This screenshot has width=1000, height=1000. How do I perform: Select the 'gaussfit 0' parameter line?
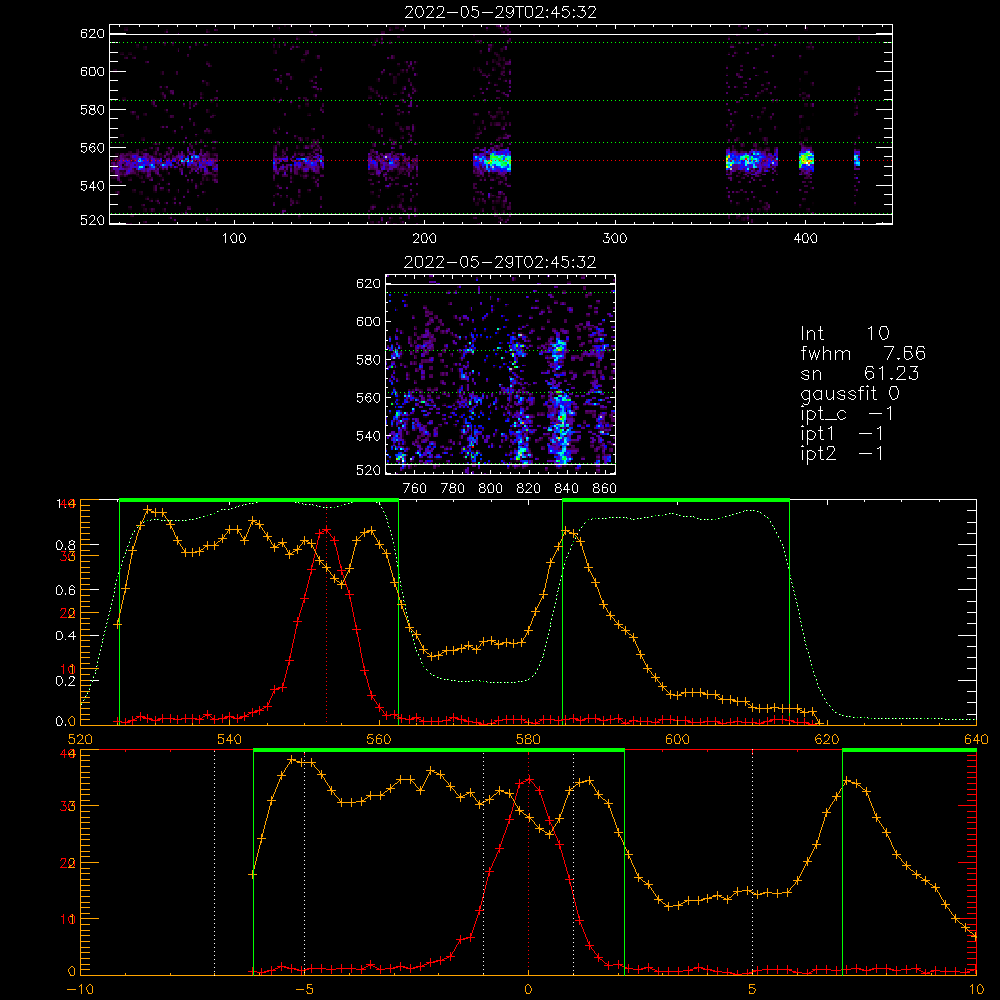click(x=850, y=393)
